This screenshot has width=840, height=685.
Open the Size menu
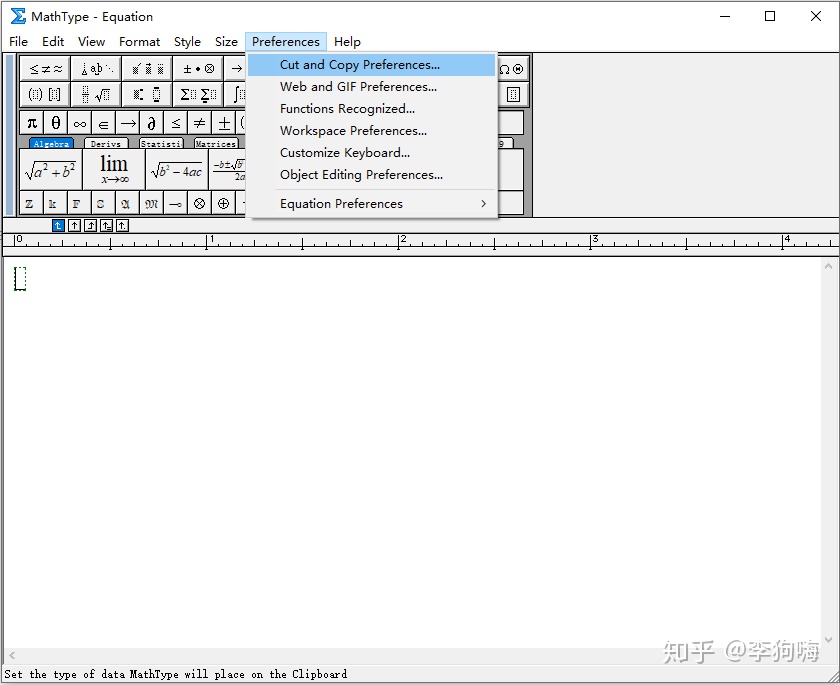[226, 42]
